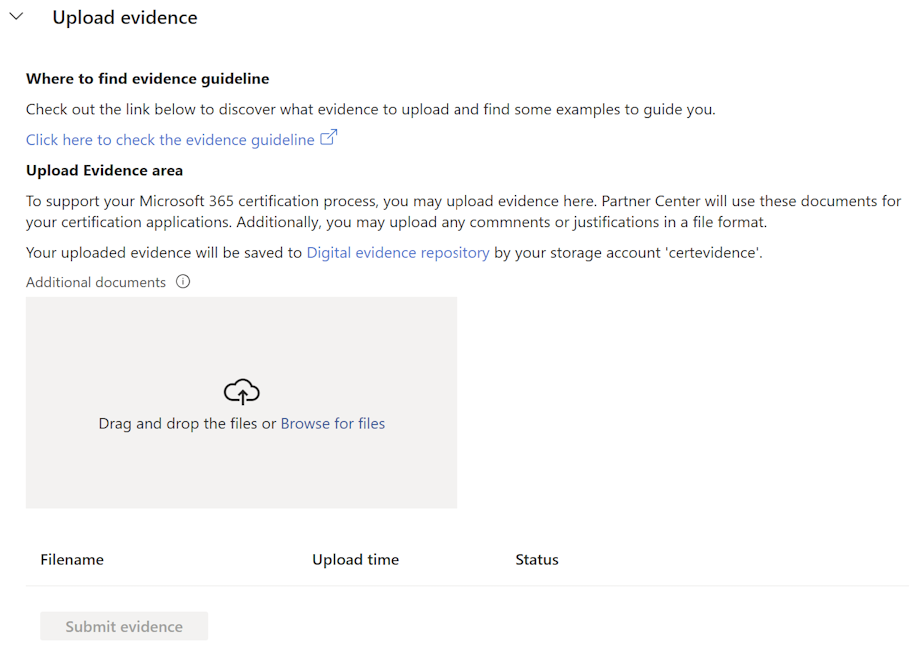Click the Upload evidence section title
This screenshot has height=653, width=918.
[x=125, y=18]
